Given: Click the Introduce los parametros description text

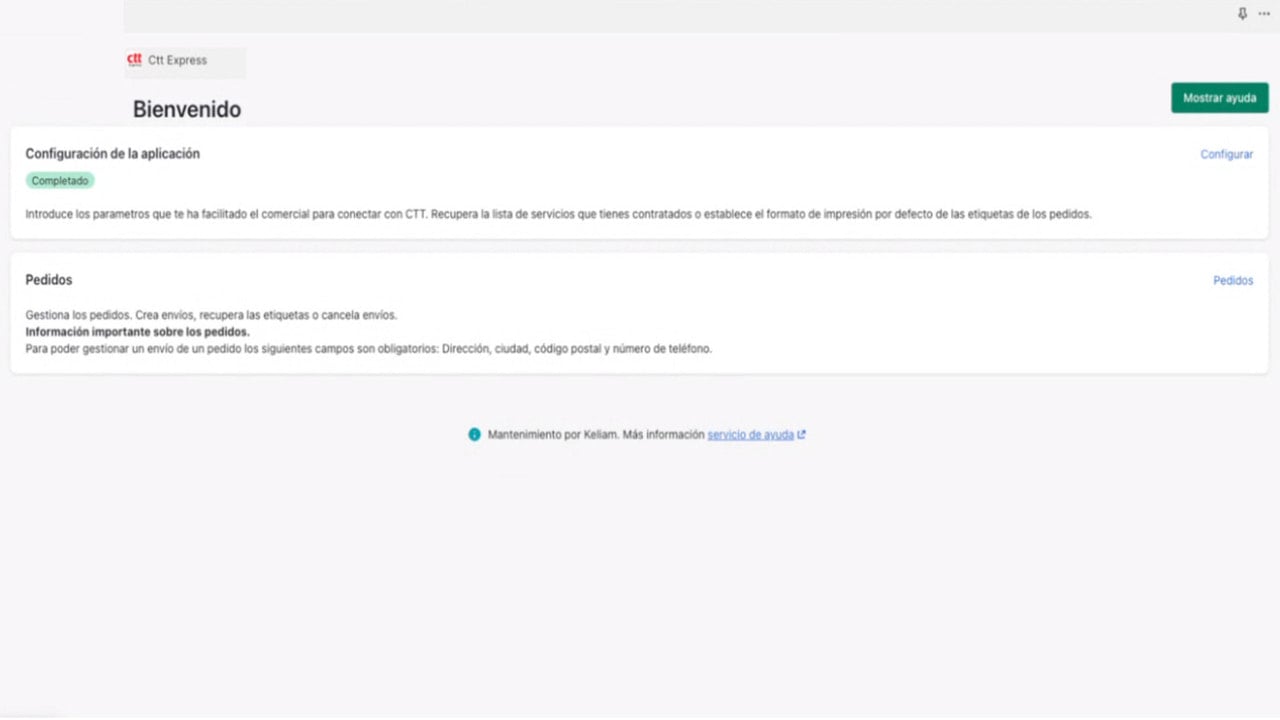Looking at the screenshot, I should coord(558,214).
